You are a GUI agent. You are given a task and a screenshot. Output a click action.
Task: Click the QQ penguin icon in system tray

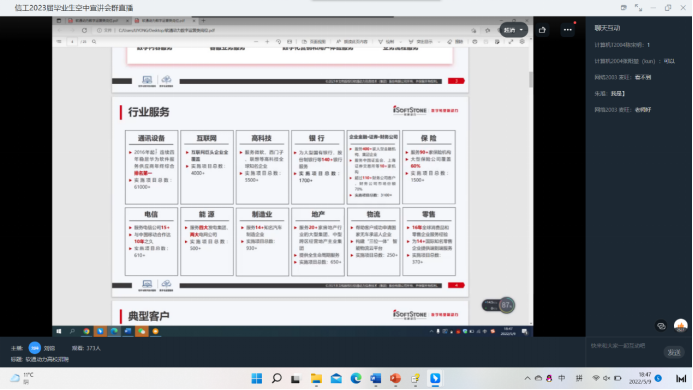pos(549,379)
